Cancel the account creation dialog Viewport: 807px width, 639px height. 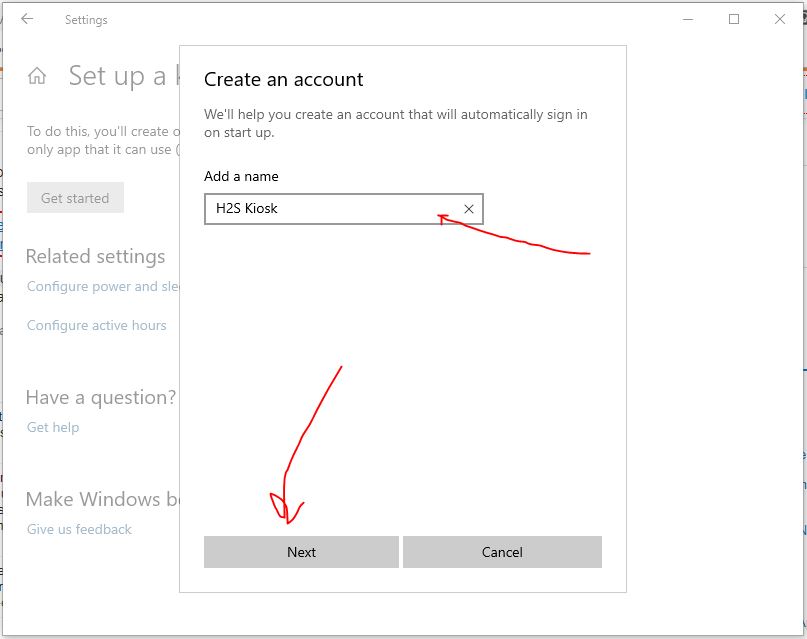(x=502, y=551)
